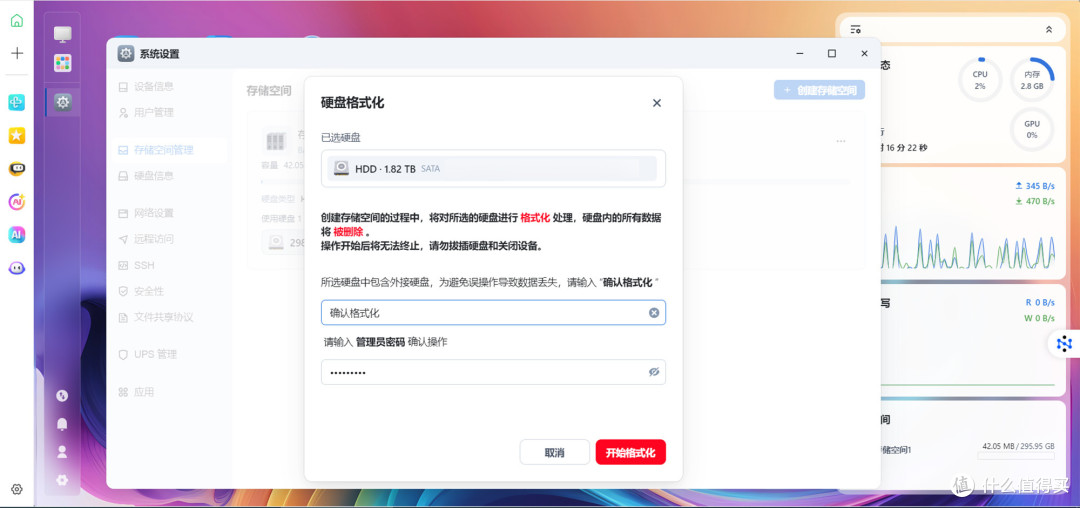
Task: Close the 硬盘格式化 dialog
Action: pyautogui.click(x=656, y=103)
